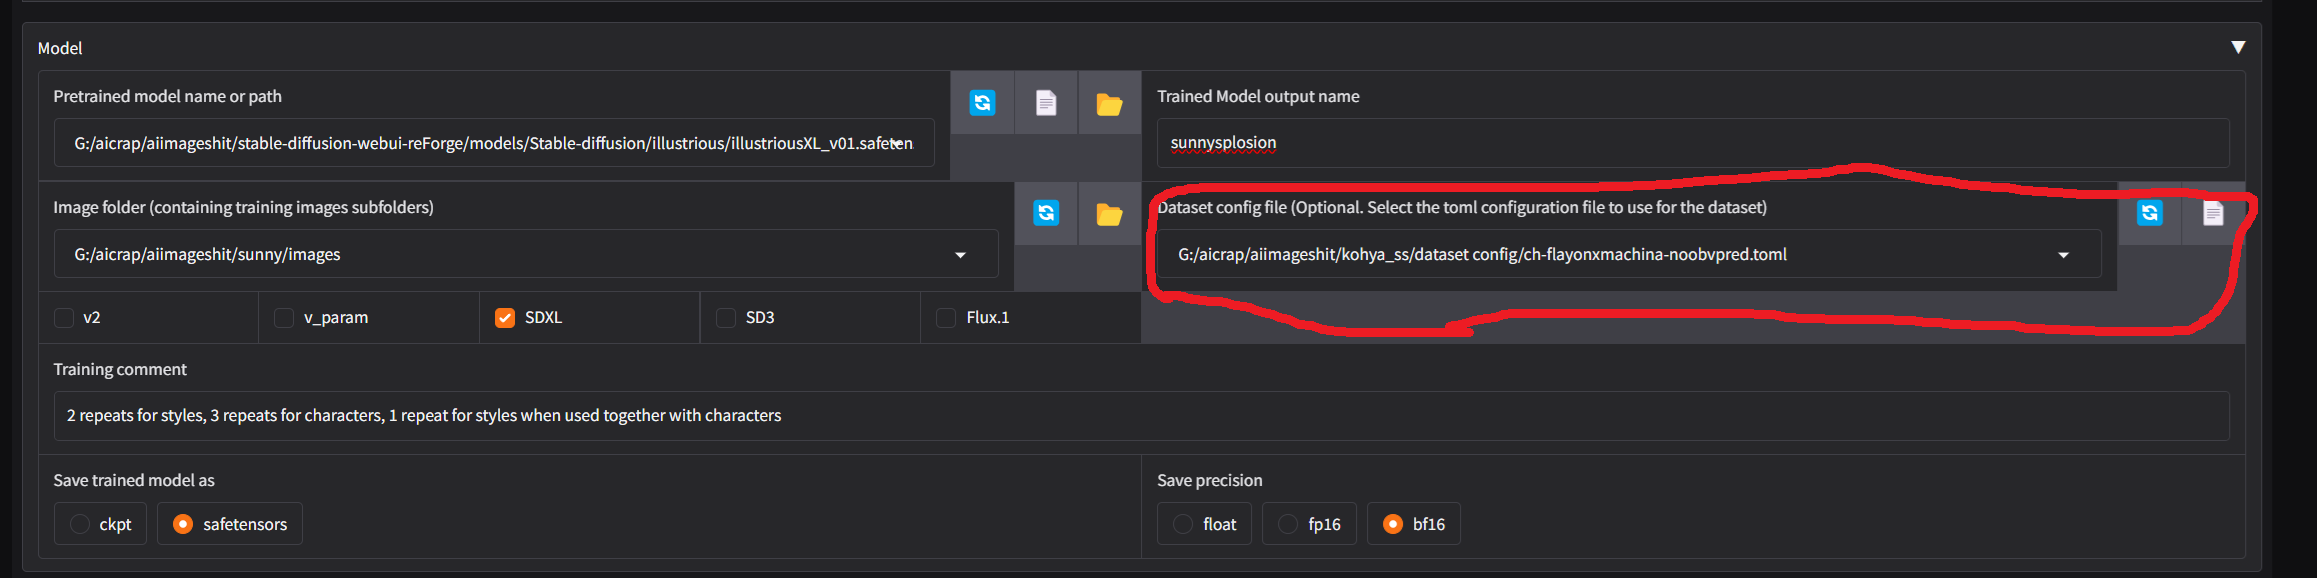Expand the image folder dropdown
Viewport: 2317px width, 578px height.
coord(960,255)
